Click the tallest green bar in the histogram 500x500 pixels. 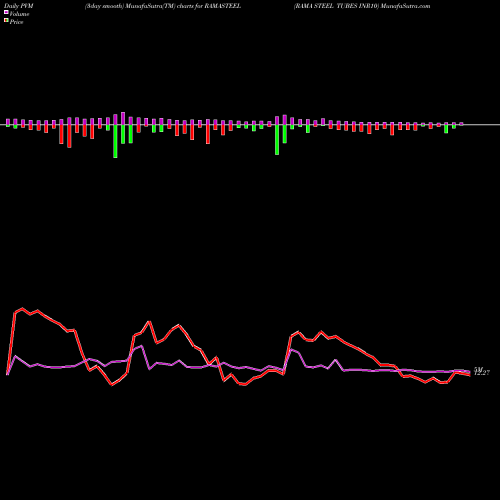pyautogui.click(x=115, y=141)
